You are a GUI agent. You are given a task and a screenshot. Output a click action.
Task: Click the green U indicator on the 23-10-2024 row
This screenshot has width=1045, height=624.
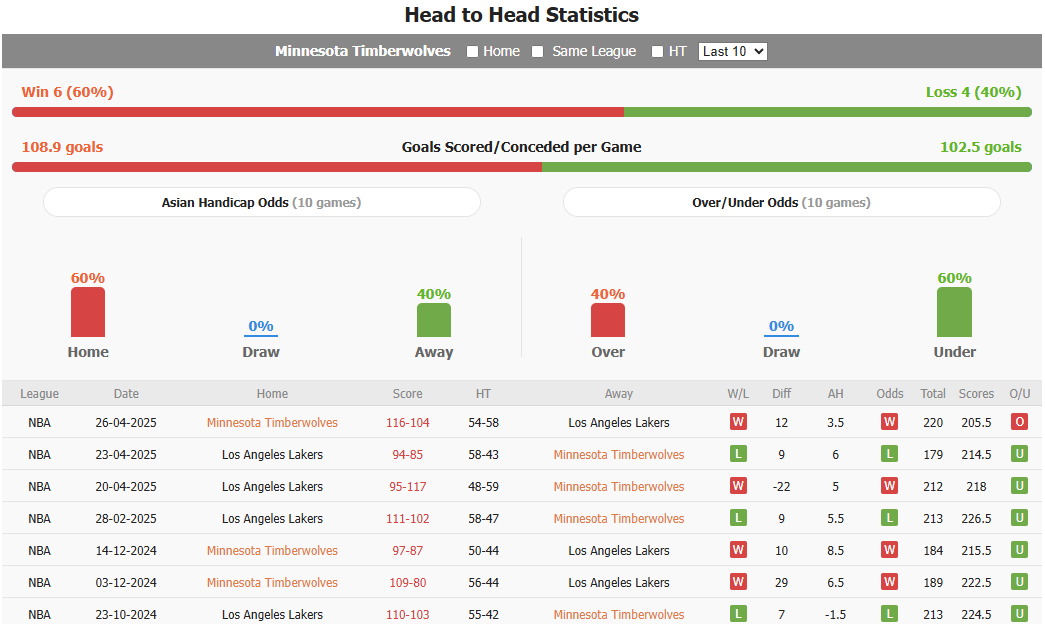point(1019,614)
